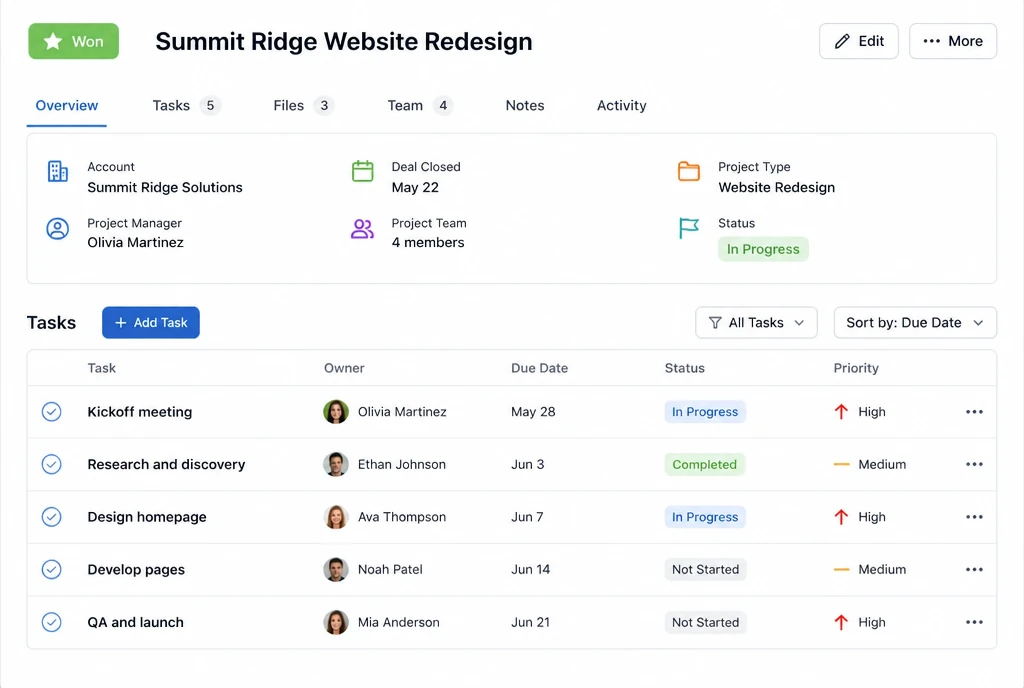Click the Edit button
Image resolution: width=1024 pixels, height=688 pixels.
click(859, 41)
